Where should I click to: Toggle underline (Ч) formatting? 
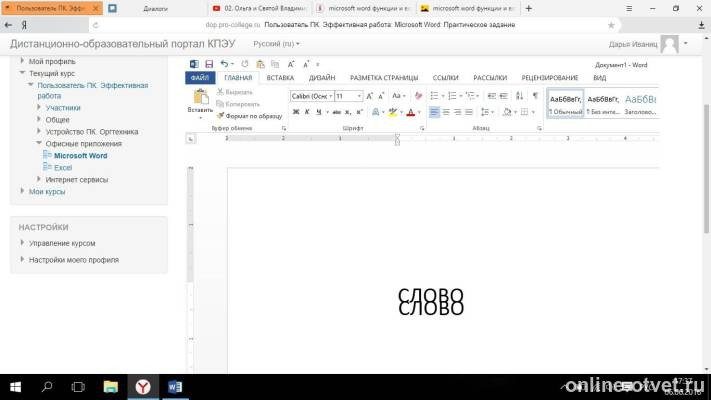click(319, 112)
